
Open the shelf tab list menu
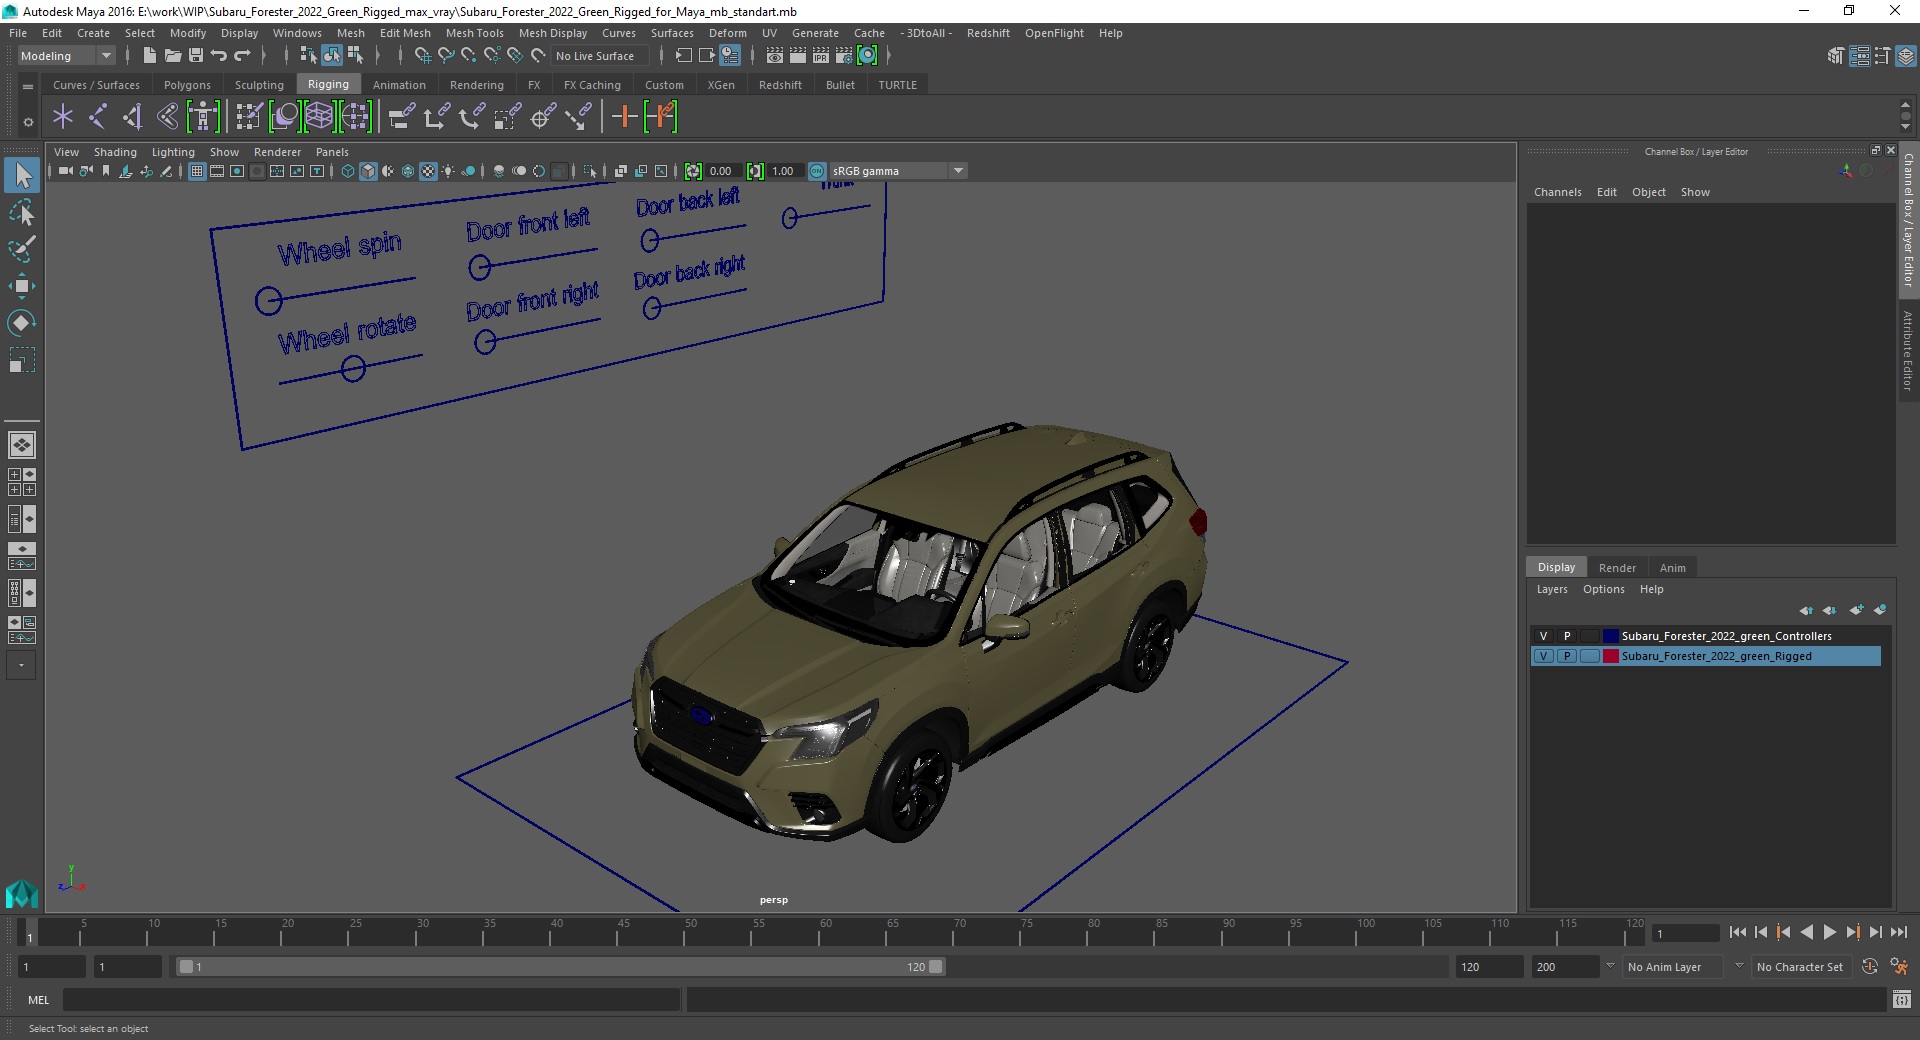(x=28, y=86)
